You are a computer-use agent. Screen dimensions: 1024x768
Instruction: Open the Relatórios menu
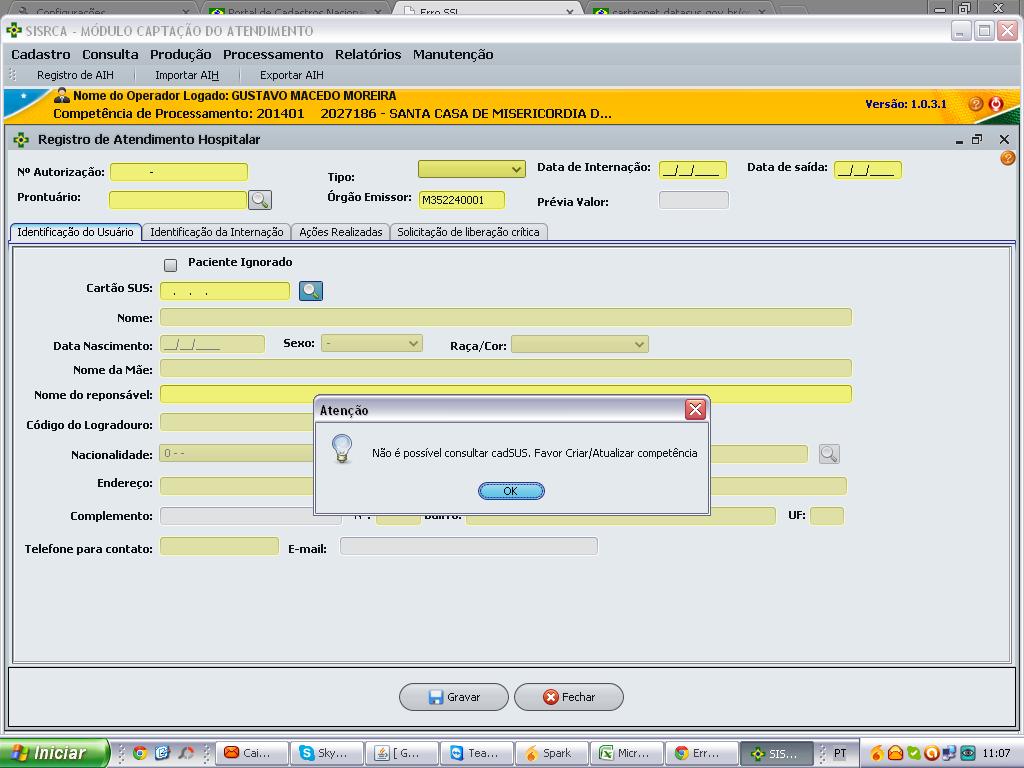[367, 54]
